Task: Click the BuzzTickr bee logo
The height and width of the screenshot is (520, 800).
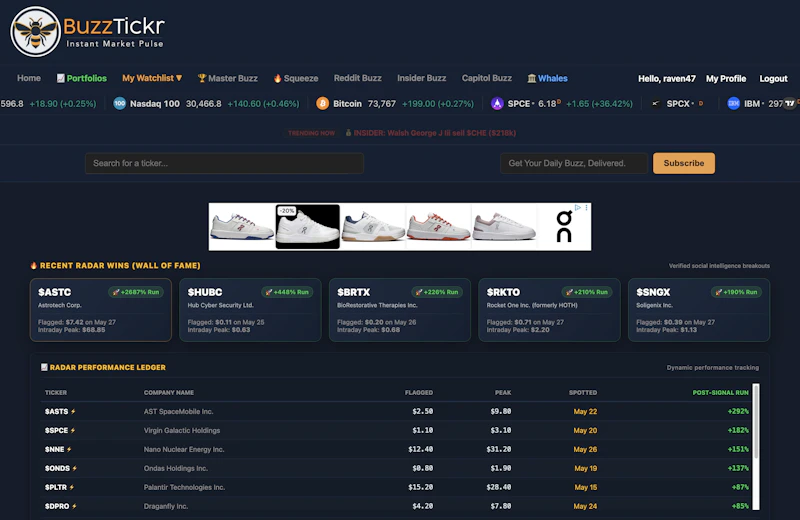Action: [35, 32]
